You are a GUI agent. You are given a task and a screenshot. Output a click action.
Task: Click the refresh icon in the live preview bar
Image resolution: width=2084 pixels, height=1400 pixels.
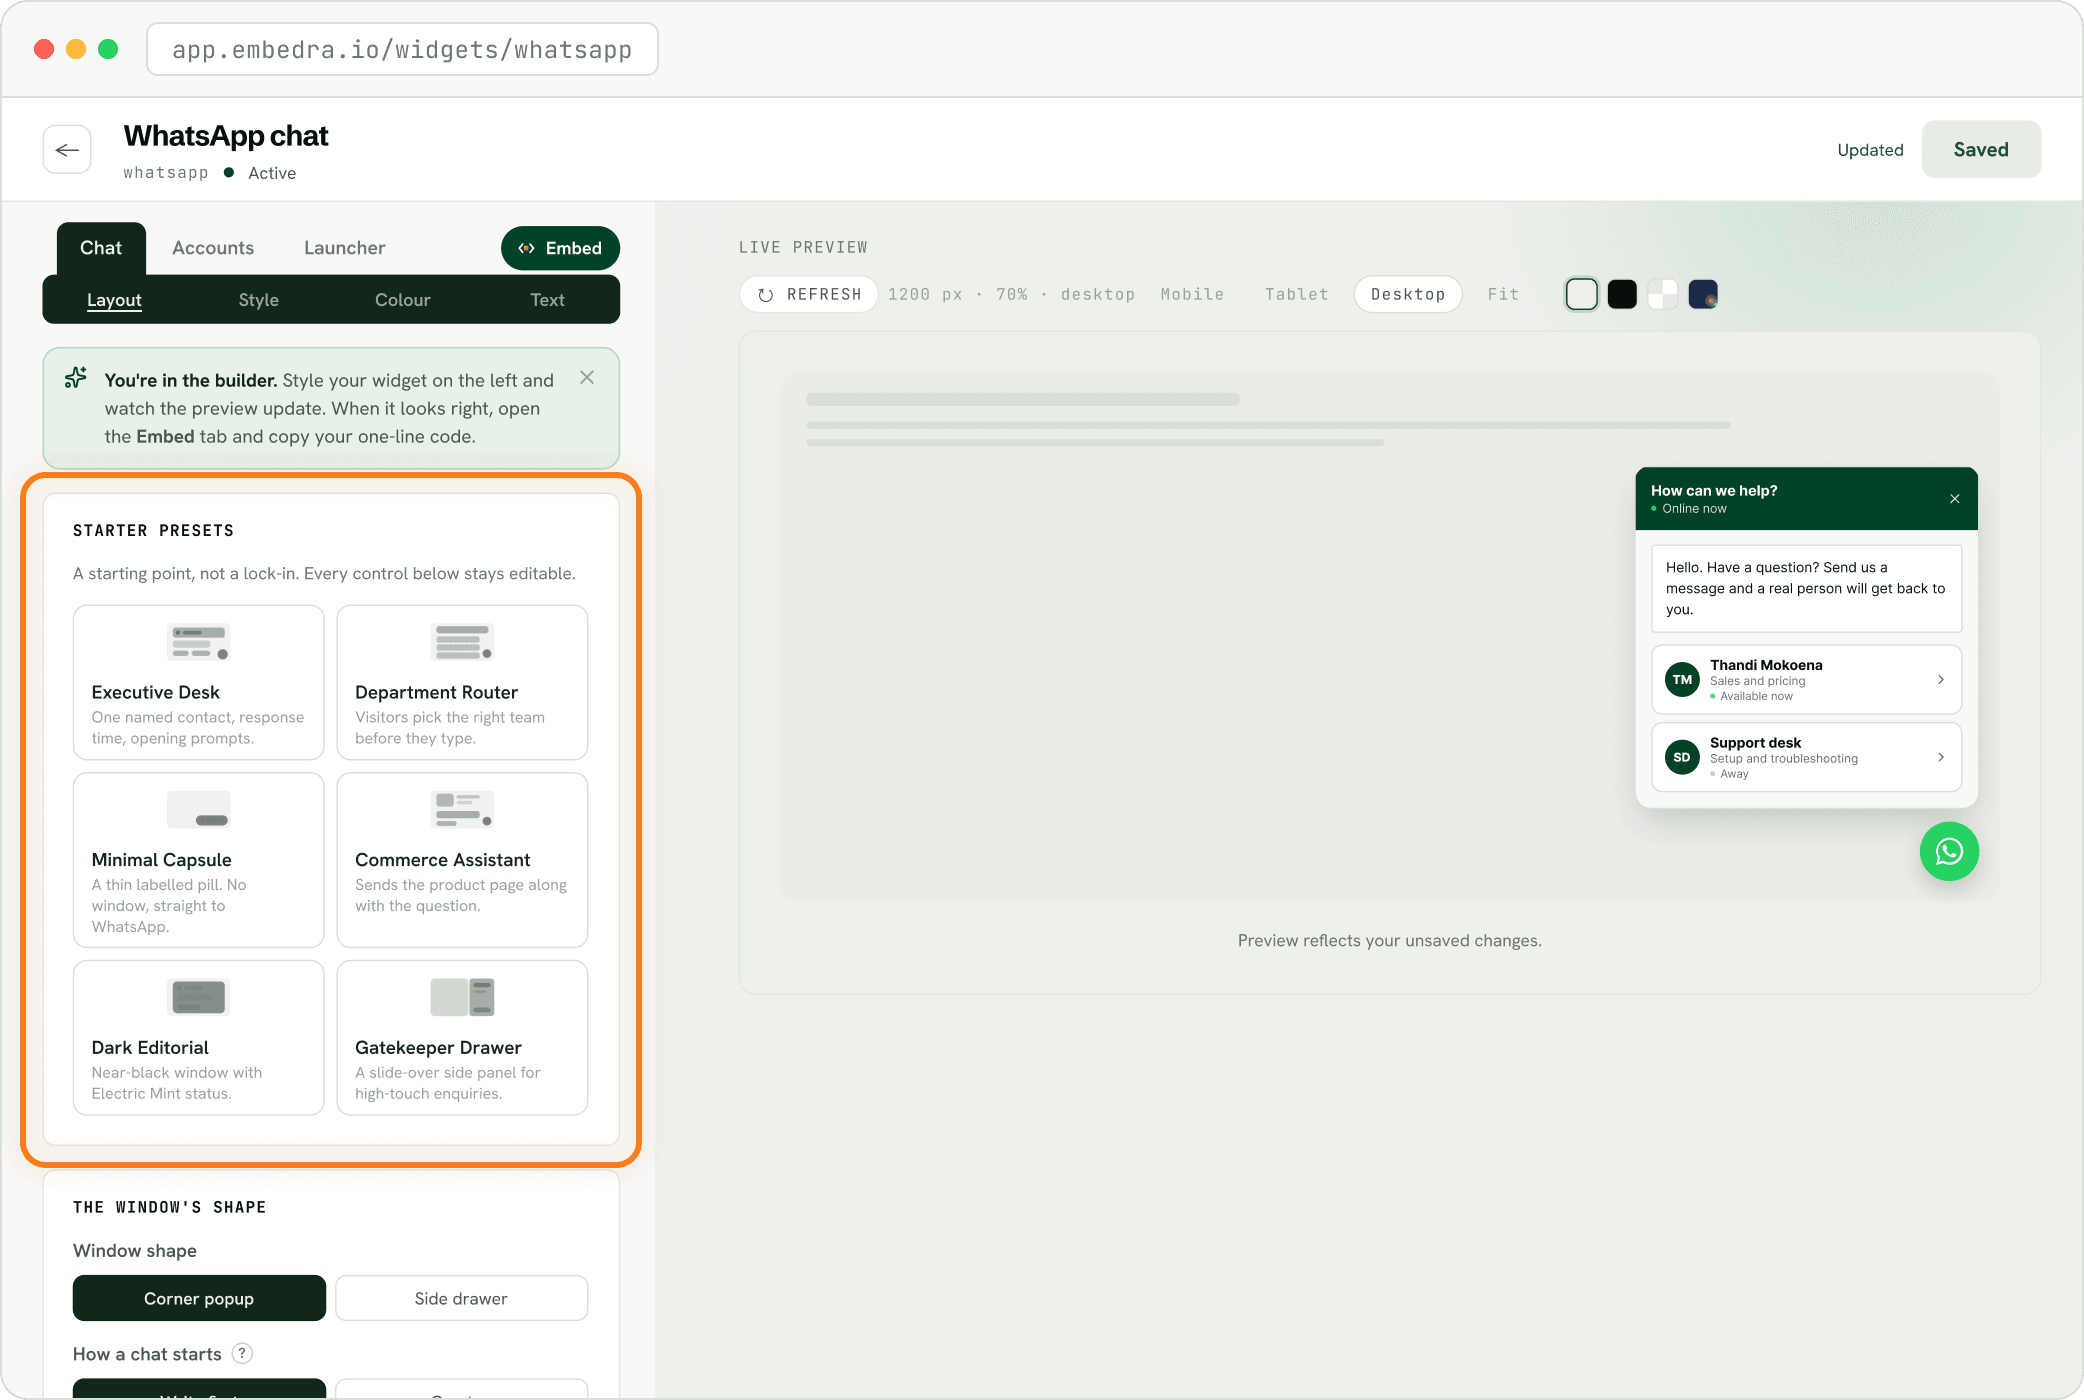point(765,295)
